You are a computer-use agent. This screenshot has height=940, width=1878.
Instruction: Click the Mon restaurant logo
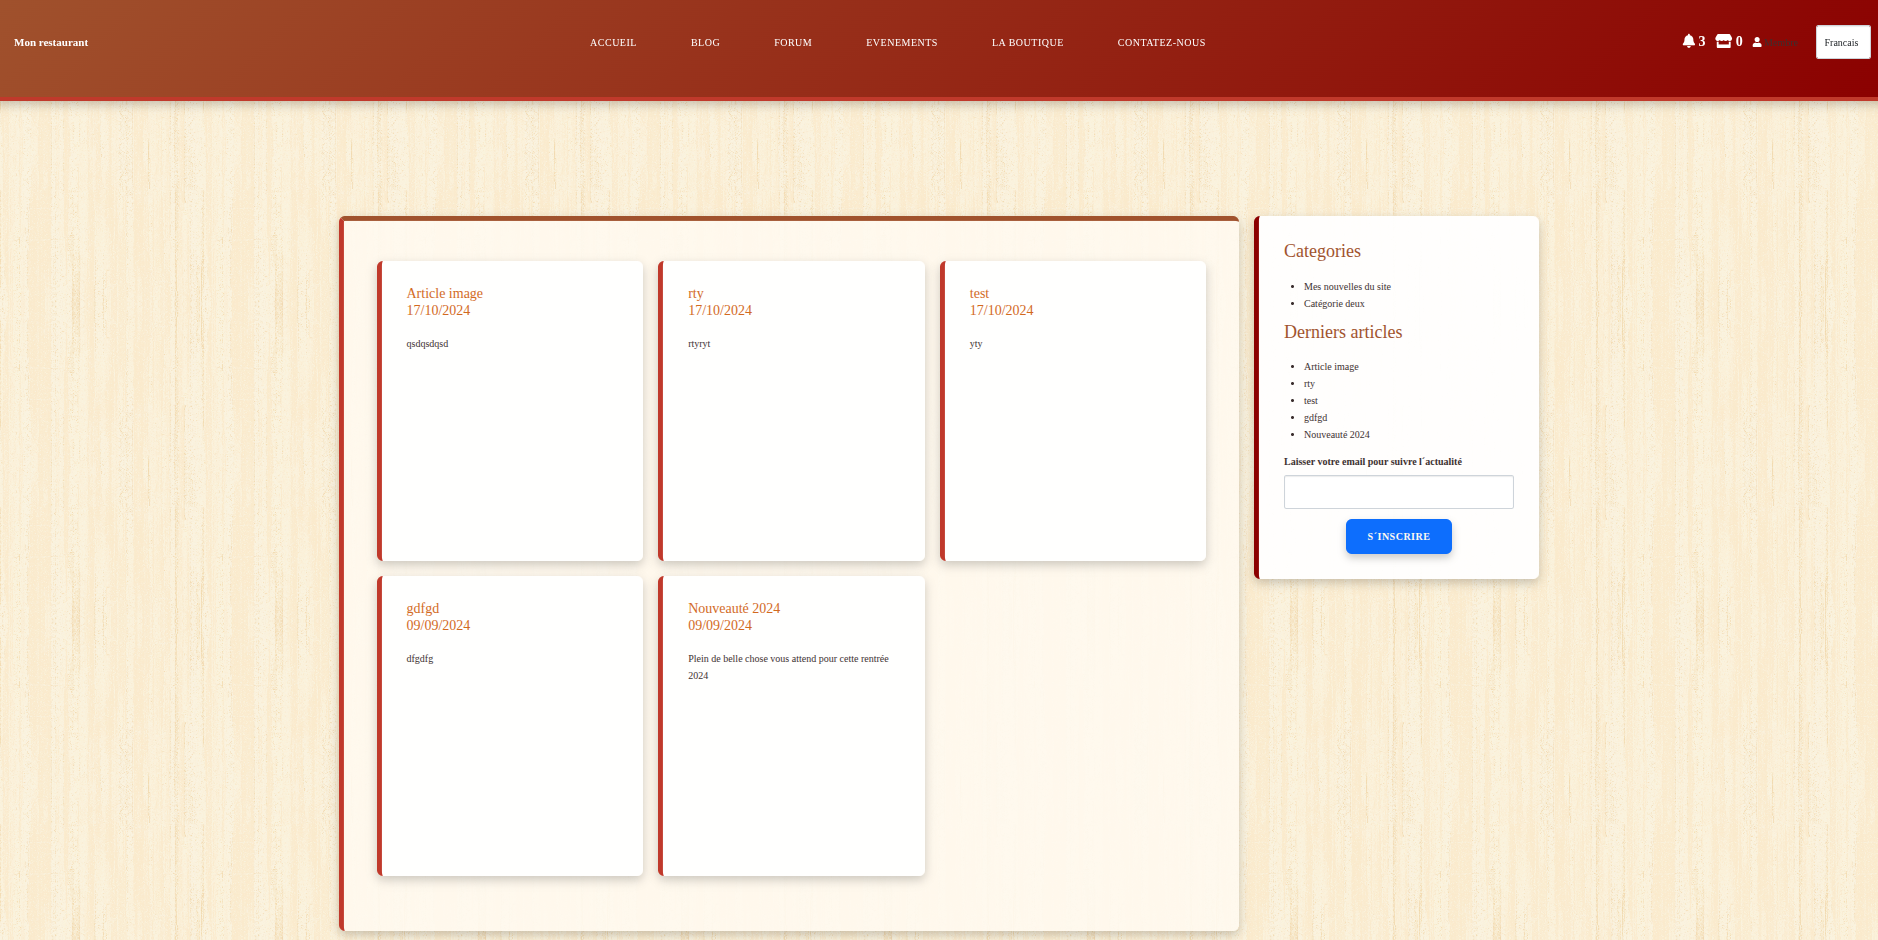point(50,42)
